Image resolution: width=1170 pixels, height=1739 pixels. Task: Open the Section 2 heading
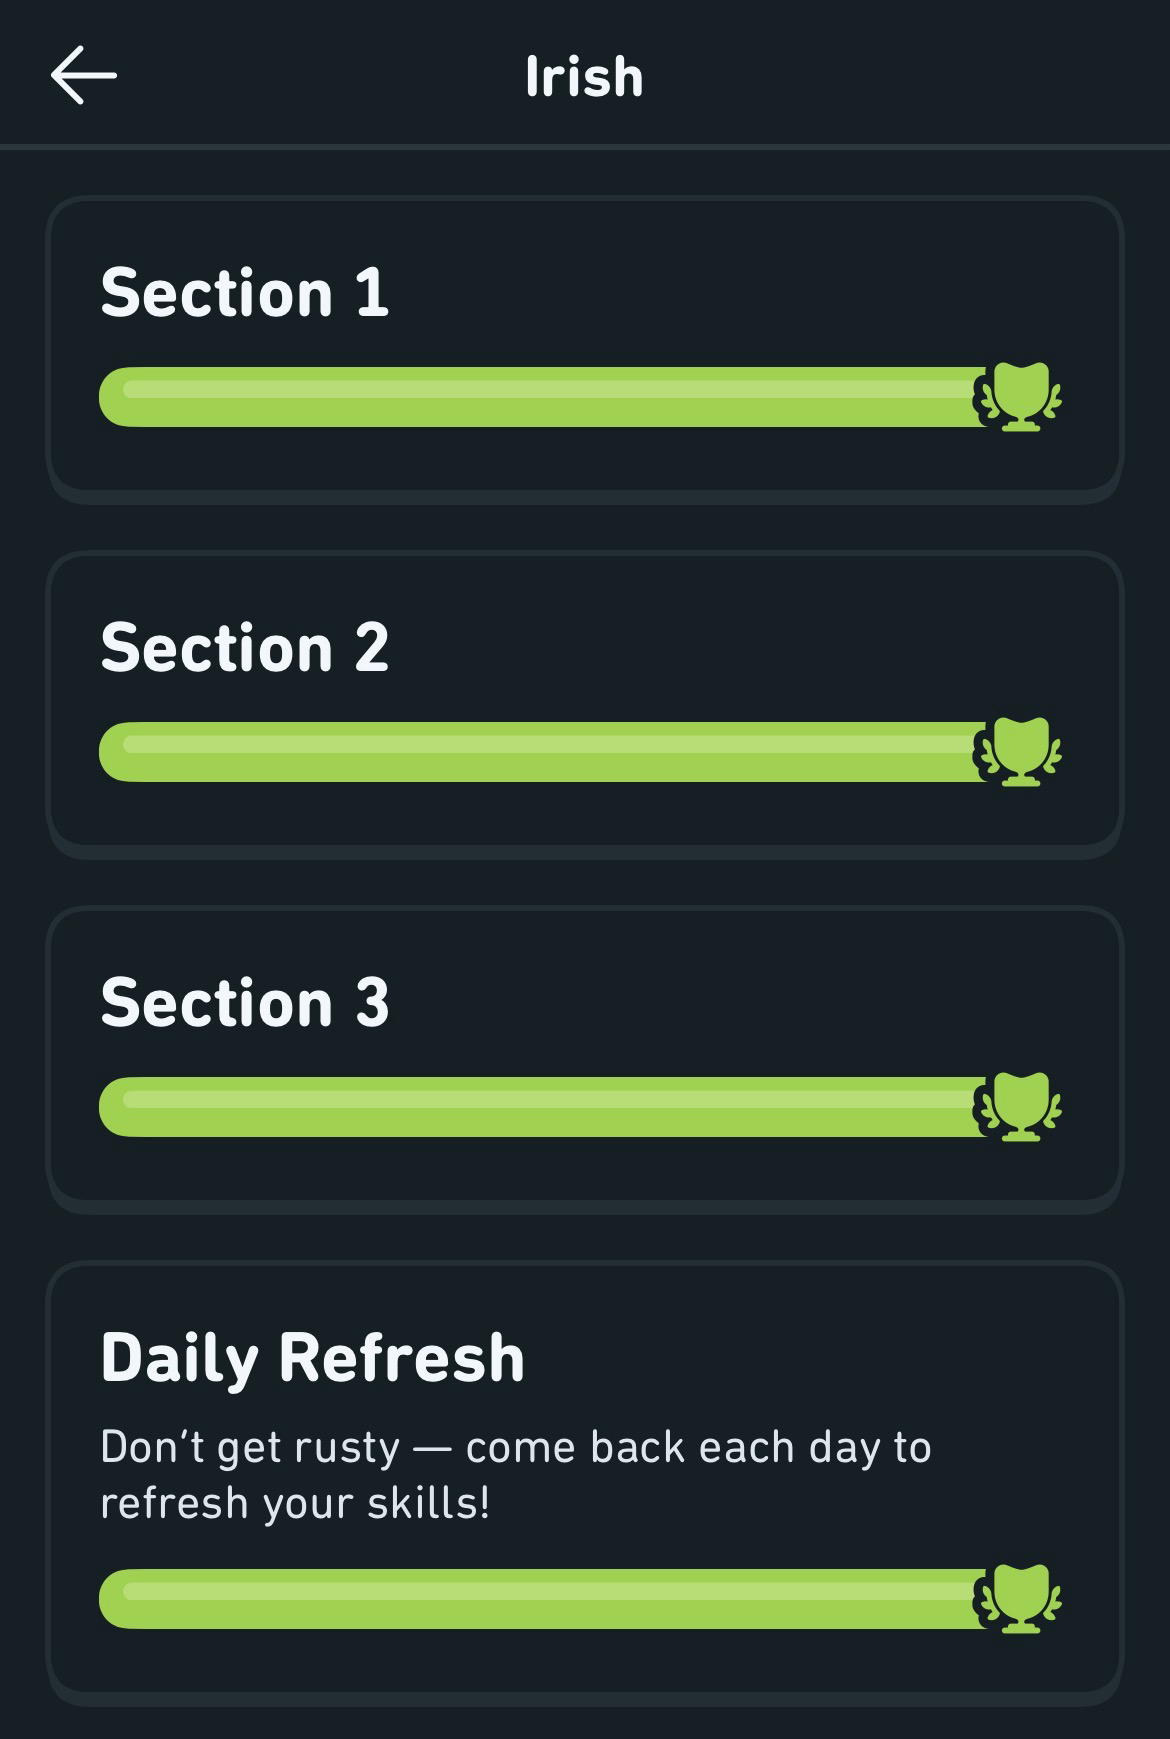(245, 648)
